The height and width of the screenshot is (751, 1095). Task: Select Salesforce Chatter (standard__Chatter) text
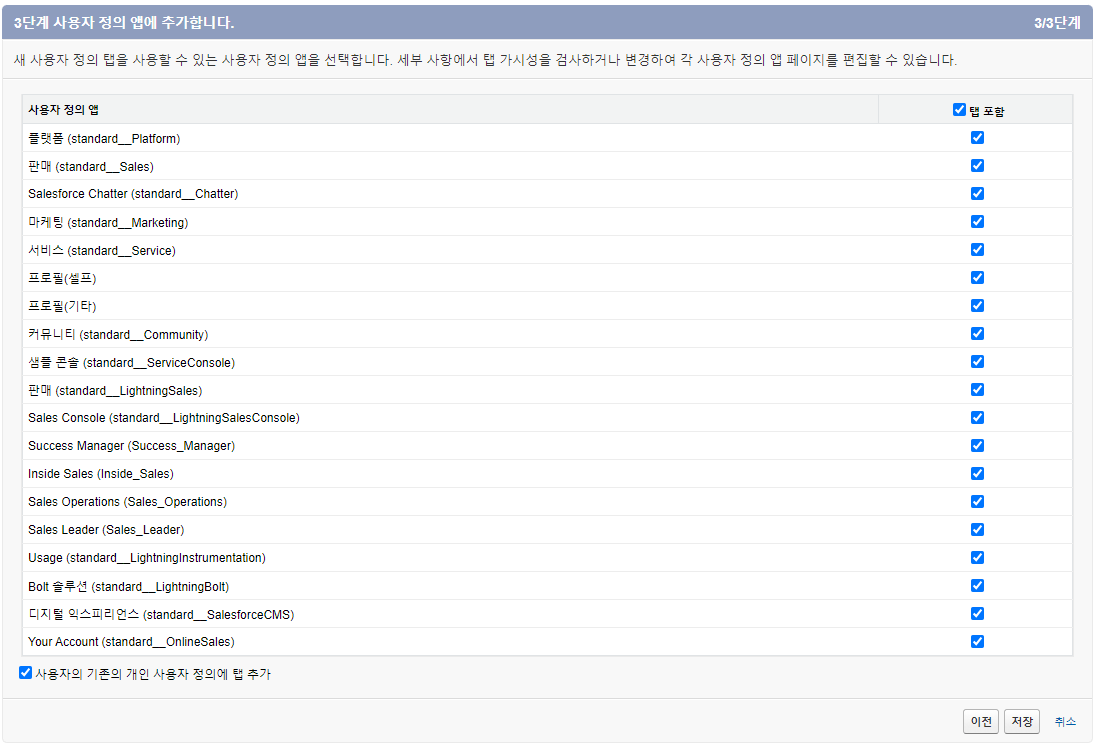pyautogui.click(x=133, y=194)
